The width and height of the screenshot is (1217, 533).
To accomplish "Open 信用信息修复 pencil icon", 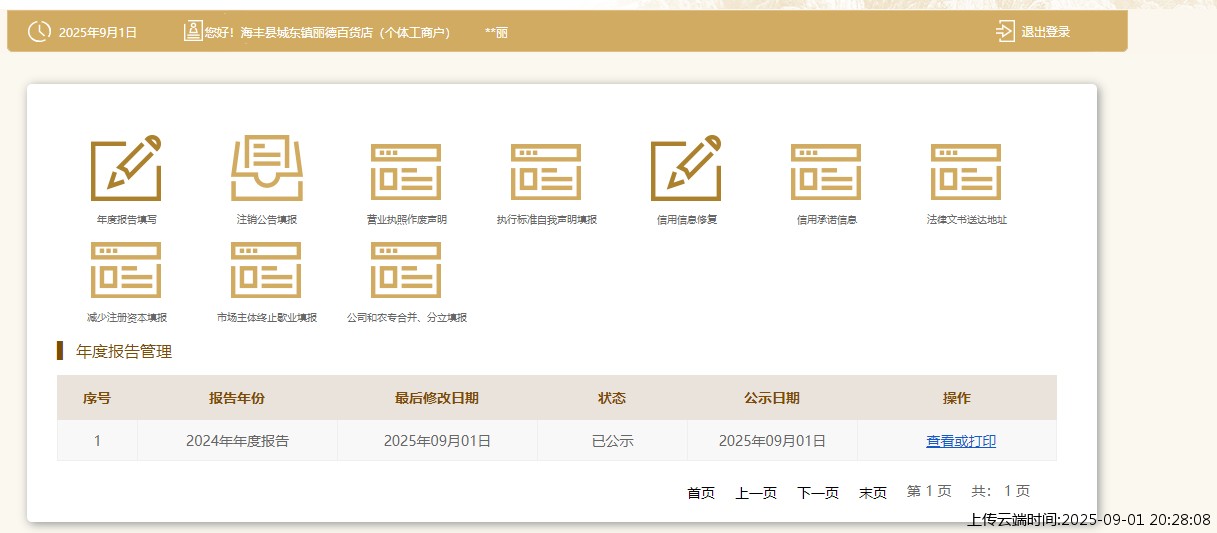I will 686,168.
